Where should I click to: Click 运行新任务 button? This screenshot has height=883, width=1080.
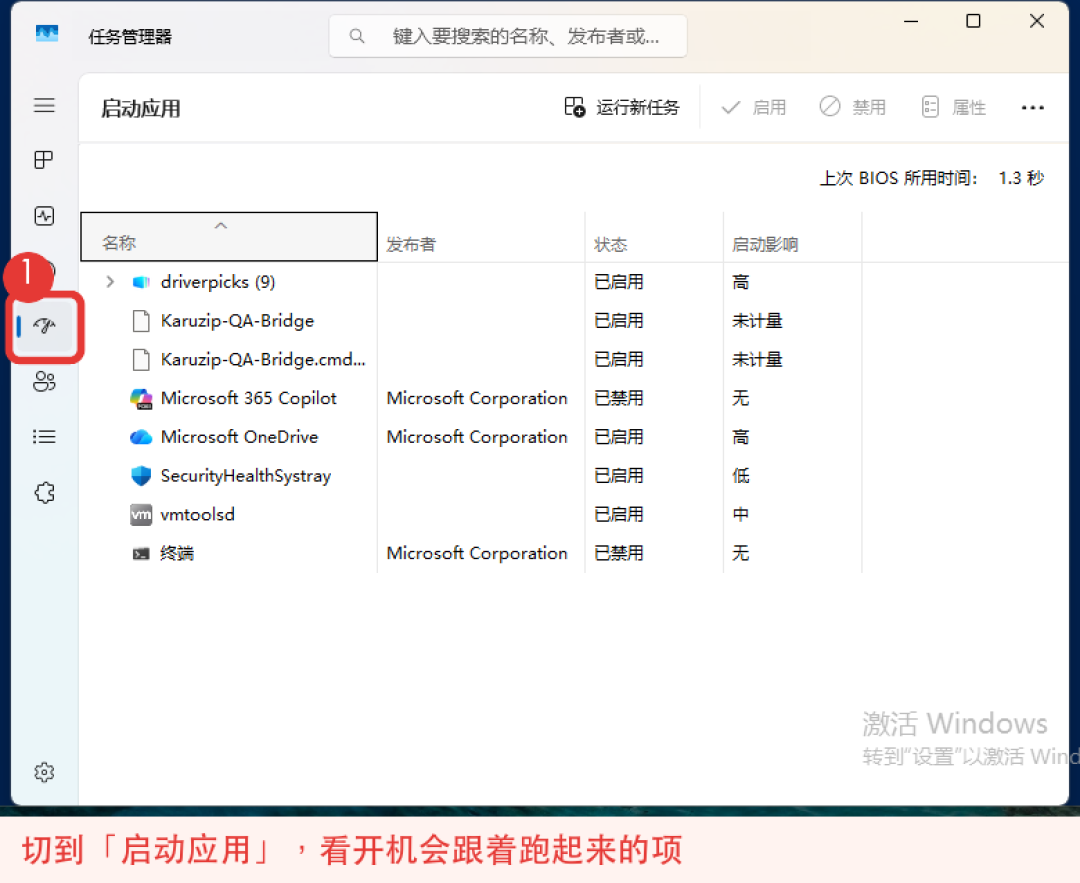[621, 107]
